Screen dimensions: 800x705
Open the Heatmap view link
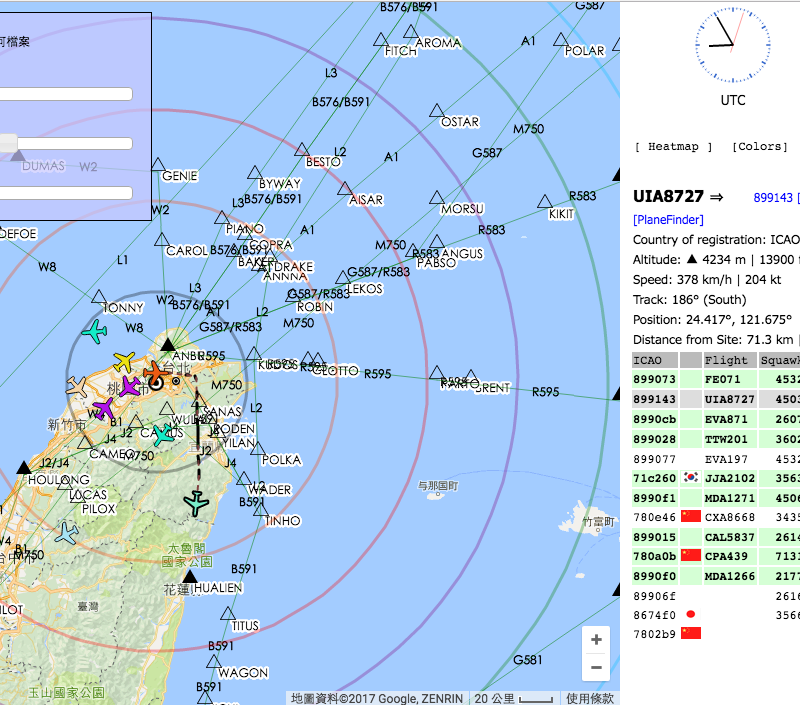point(673,147)
